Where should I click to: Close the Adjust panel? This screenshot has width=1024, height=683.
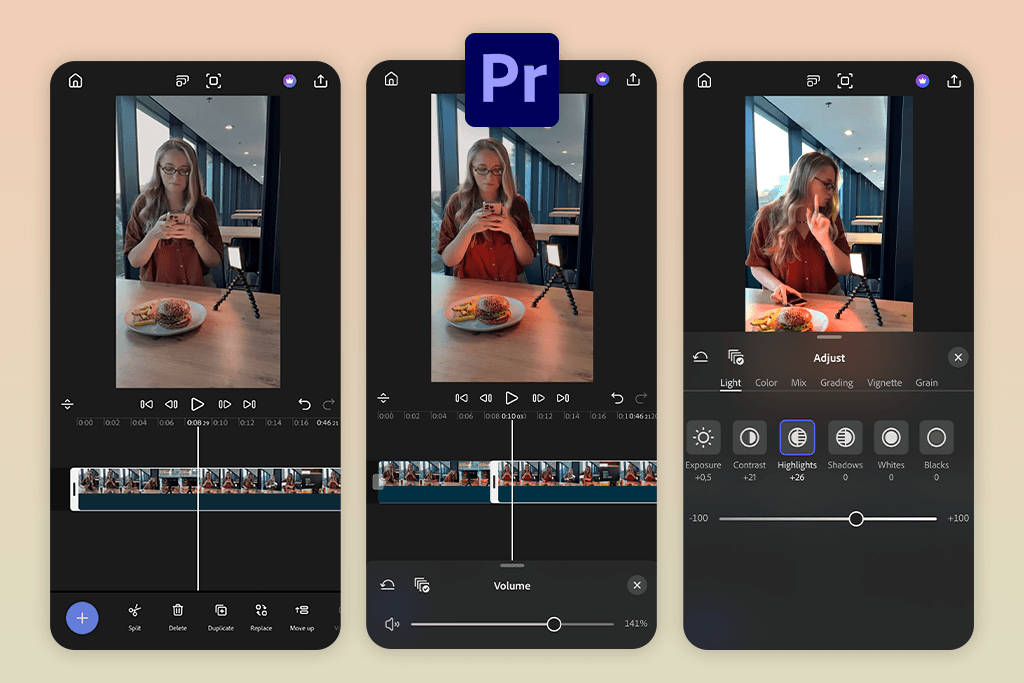click(958, 357)
